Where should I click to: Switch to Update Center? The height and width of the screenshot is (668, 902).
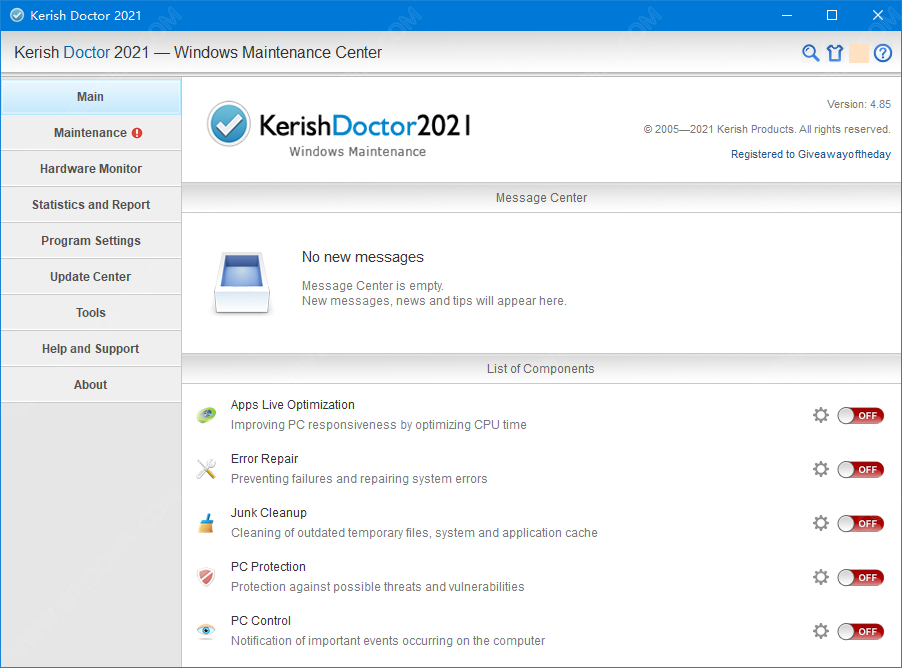pos(91,277)
